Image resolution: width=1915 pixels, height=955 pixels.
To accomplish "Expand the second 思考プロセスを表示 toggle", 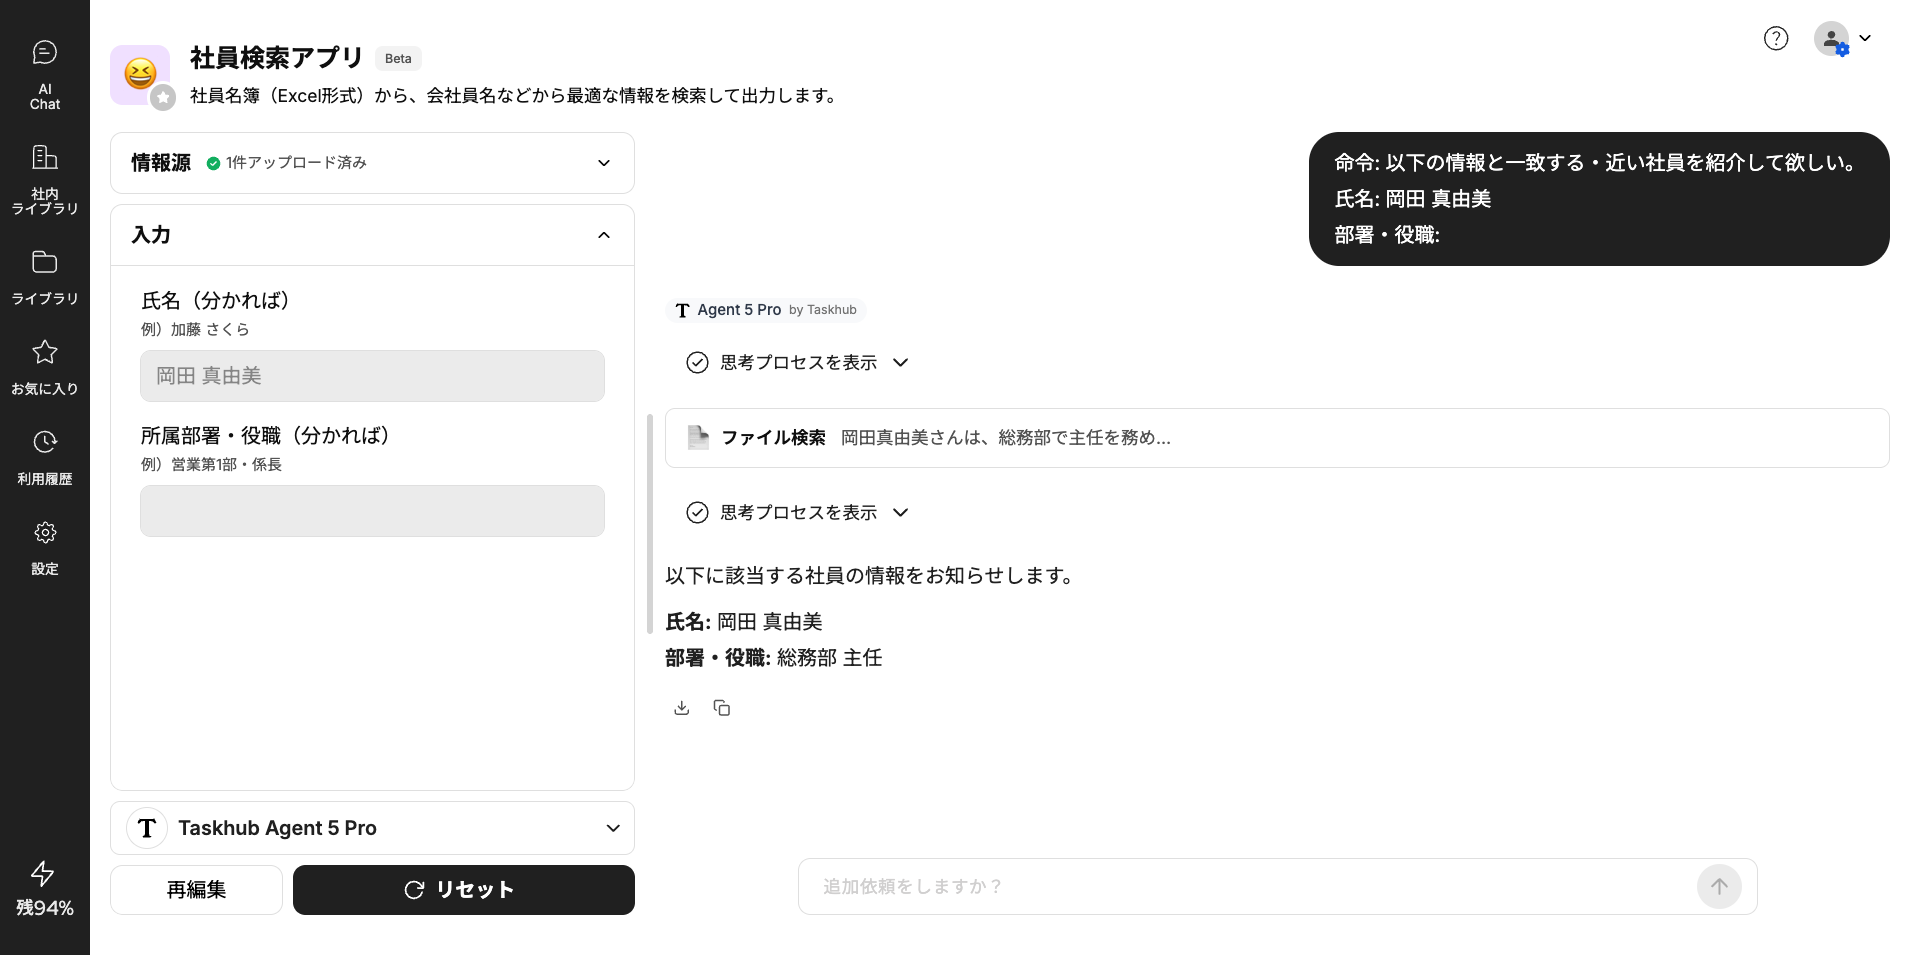I will [797, 512].
